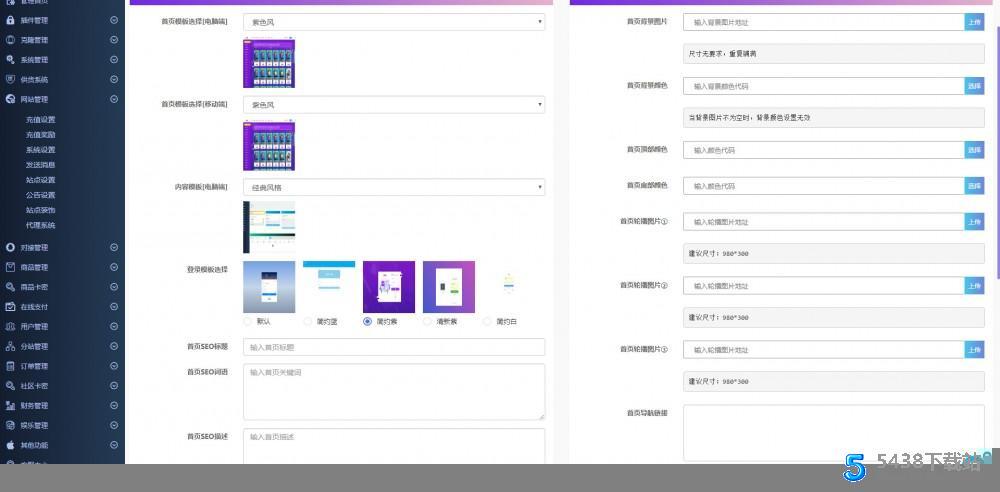Viewport: 1000px width, 492px height.
Task: Focus the 首页SEO词语 keywords textarea
Action: click(x=393, y=392)
